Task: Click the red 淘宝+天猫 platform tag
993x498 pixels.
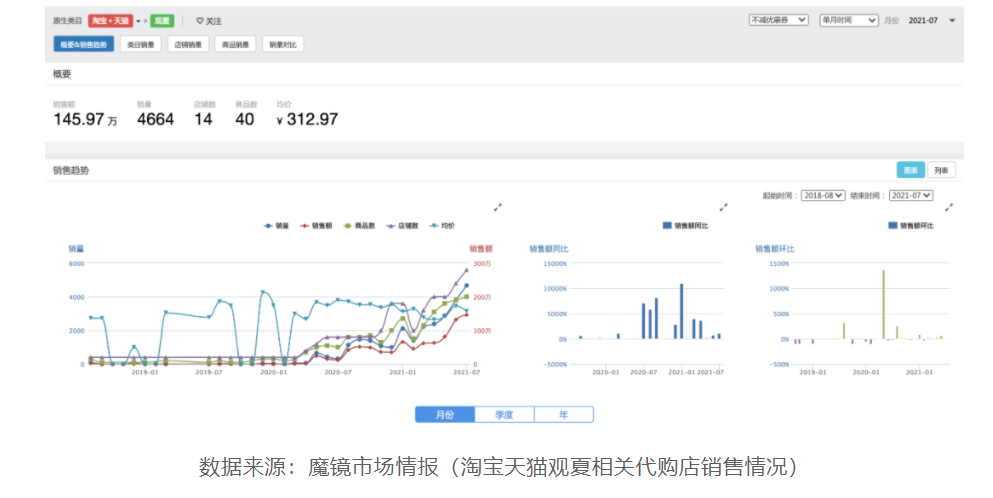Action: pyautogui.click(x=110, y=20)
